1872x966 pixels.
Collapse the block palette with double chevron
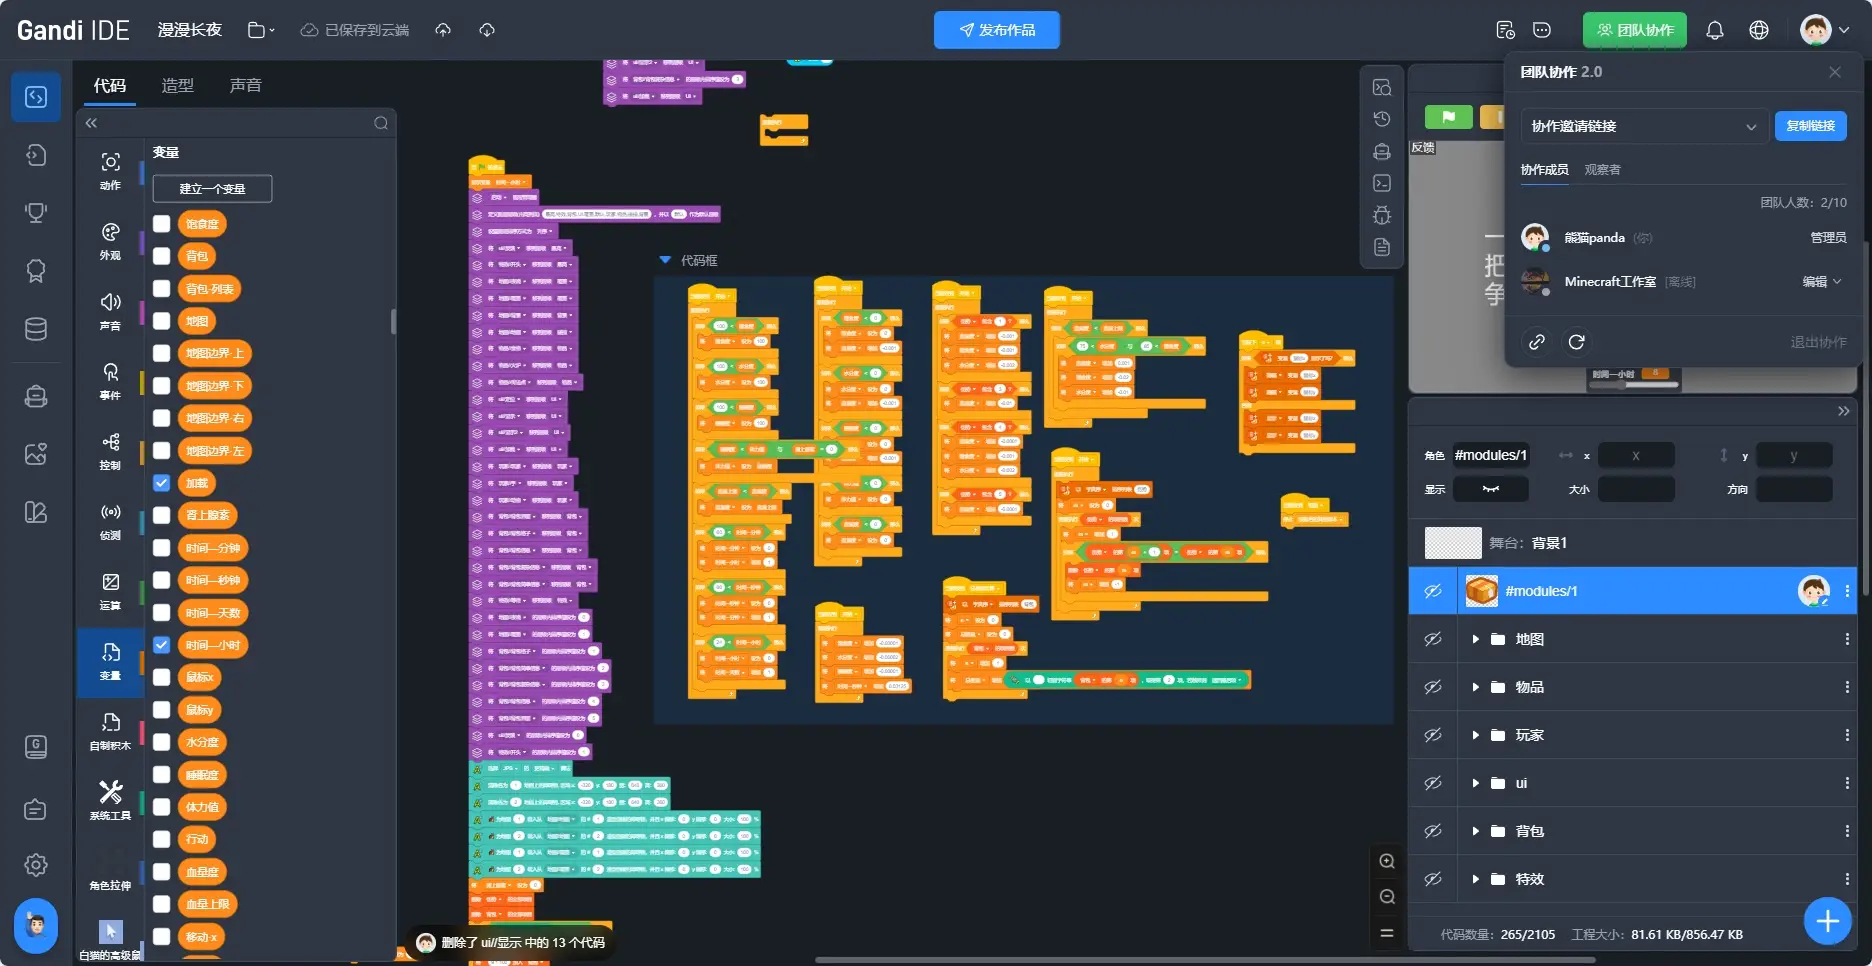[x=91, y=123]
